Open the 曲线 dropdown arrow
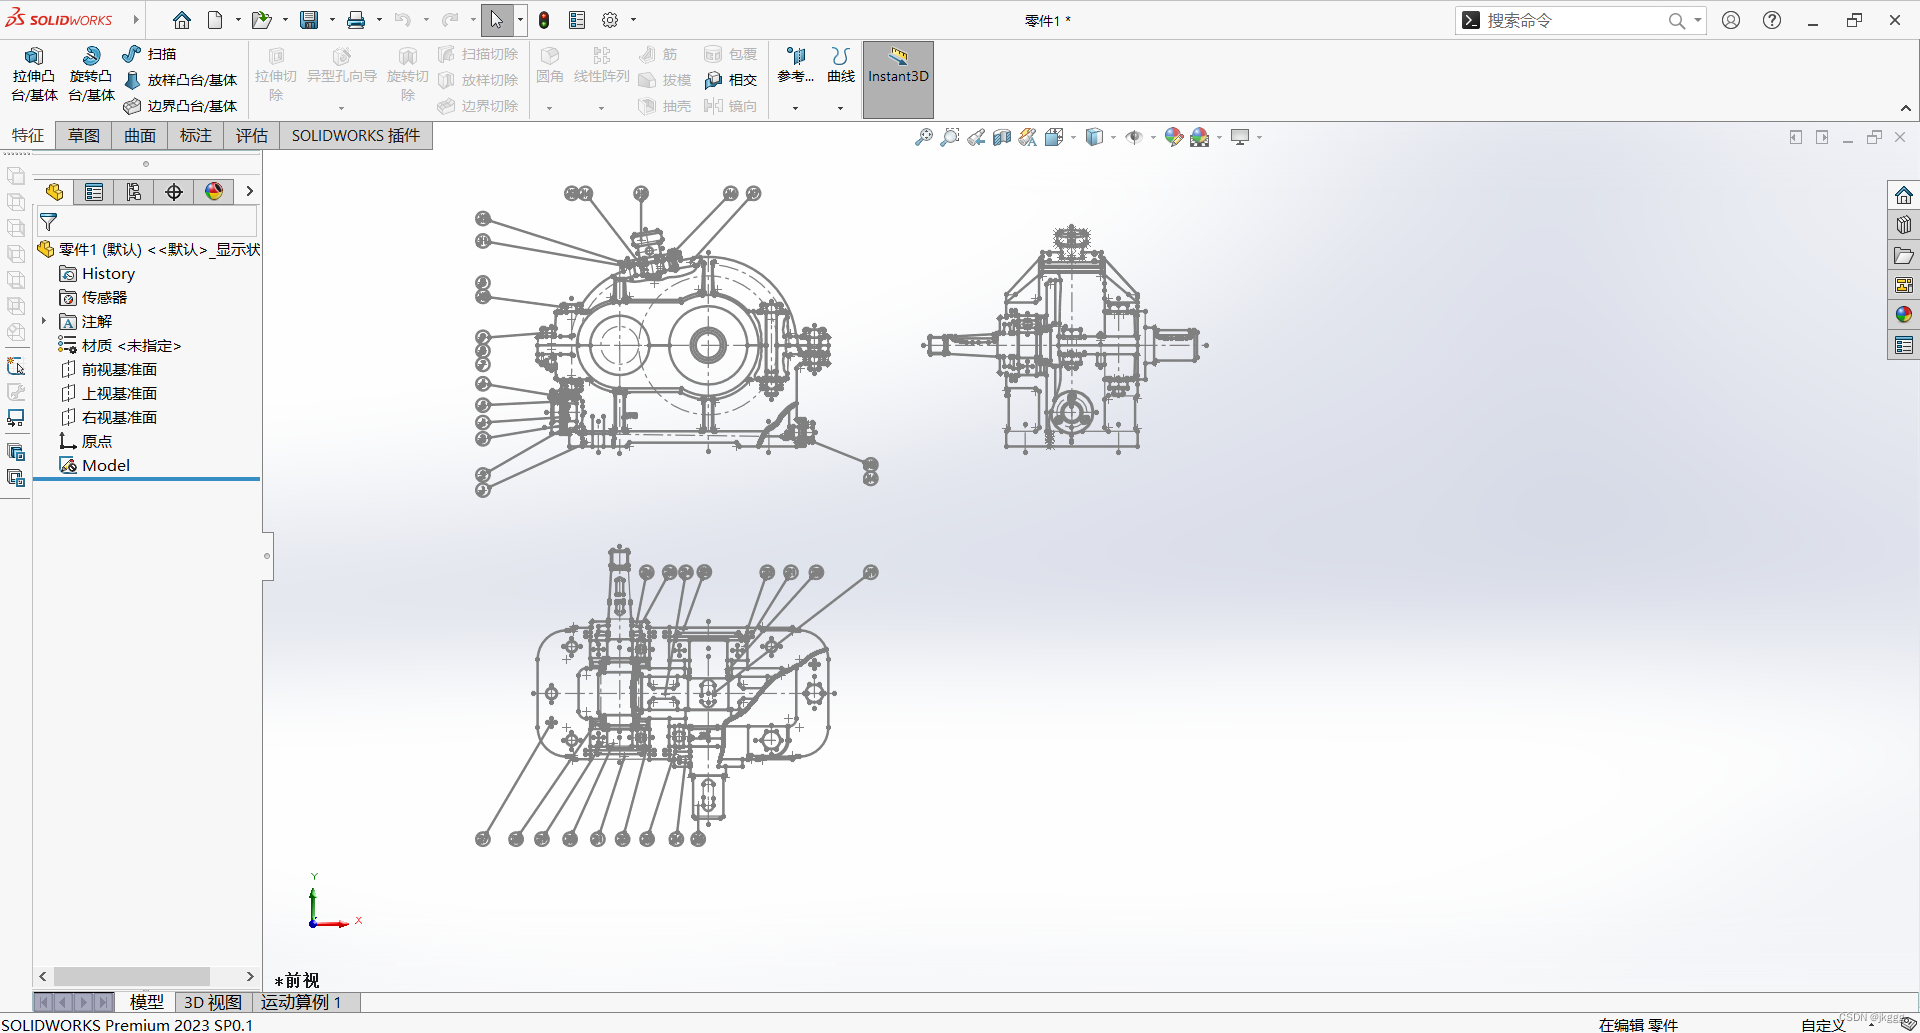Viewport: 1920px width, 1033px height. [840, 107]
